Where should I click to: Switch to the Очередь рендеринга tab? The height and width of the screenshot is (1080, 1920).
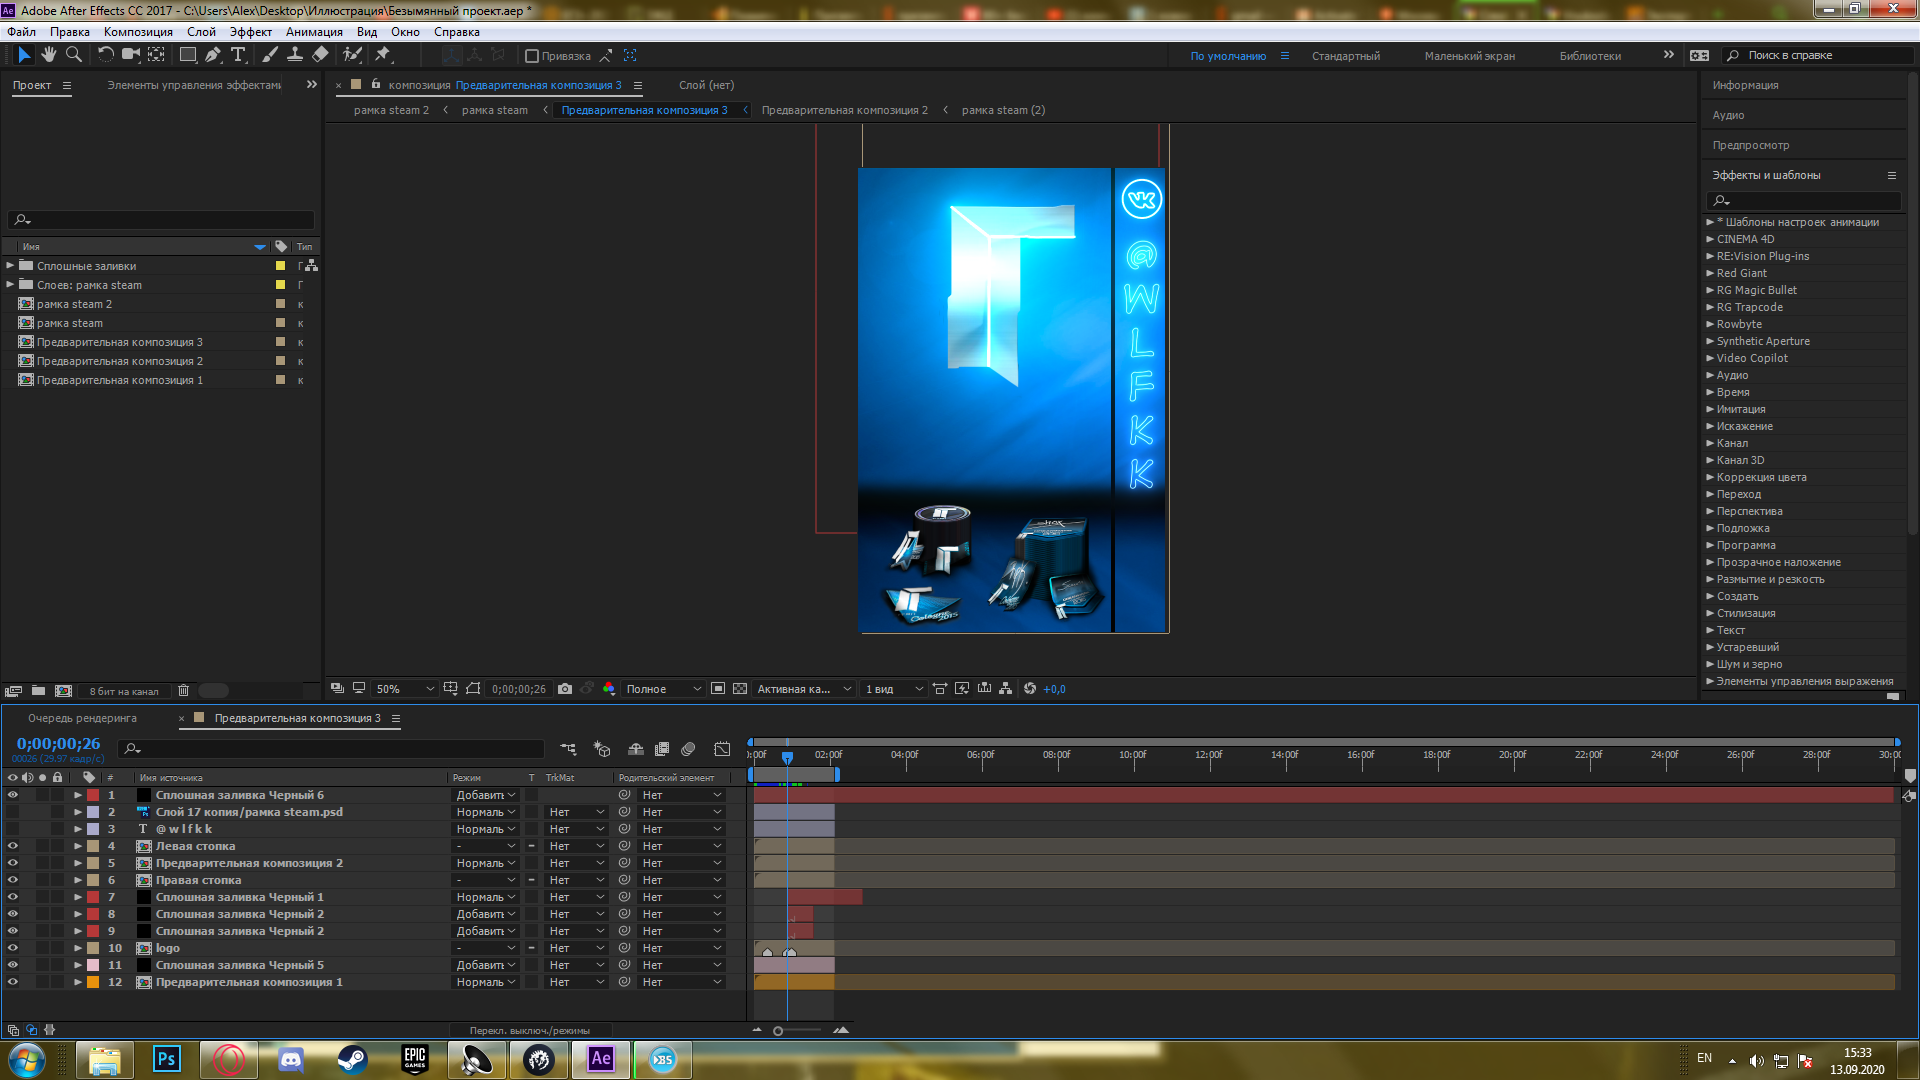(82, 718)
